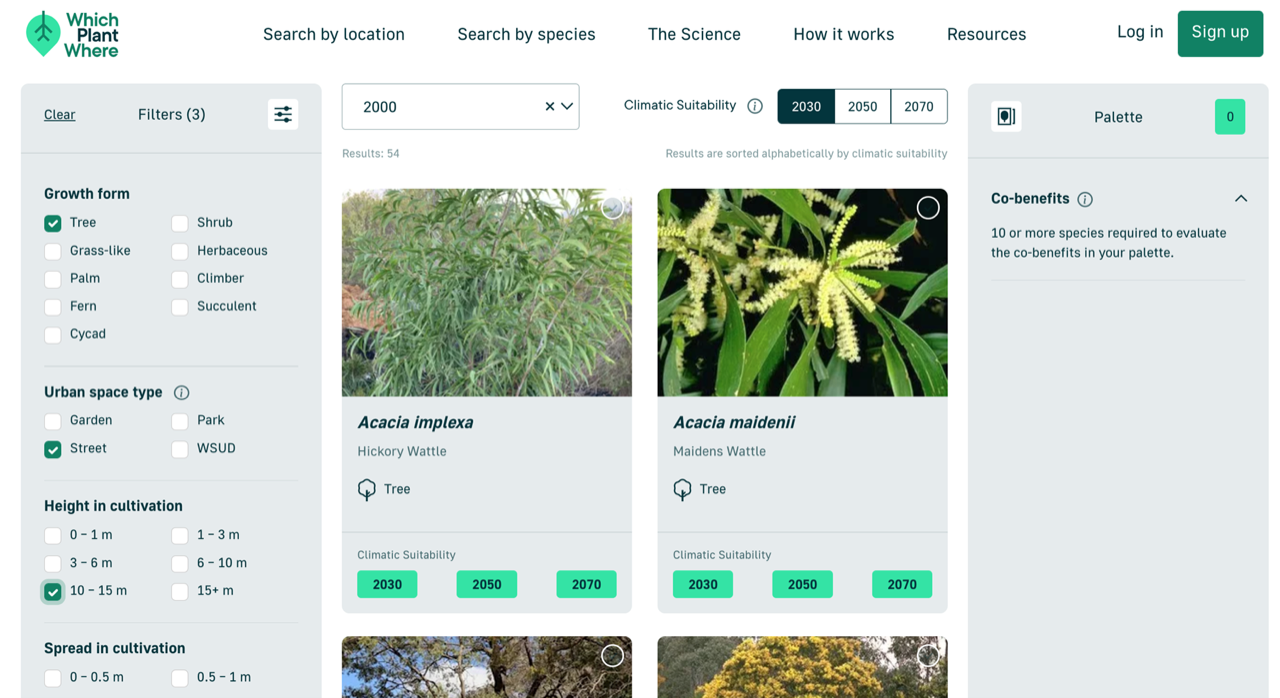Click the Sign up button

coord(1219,33)
